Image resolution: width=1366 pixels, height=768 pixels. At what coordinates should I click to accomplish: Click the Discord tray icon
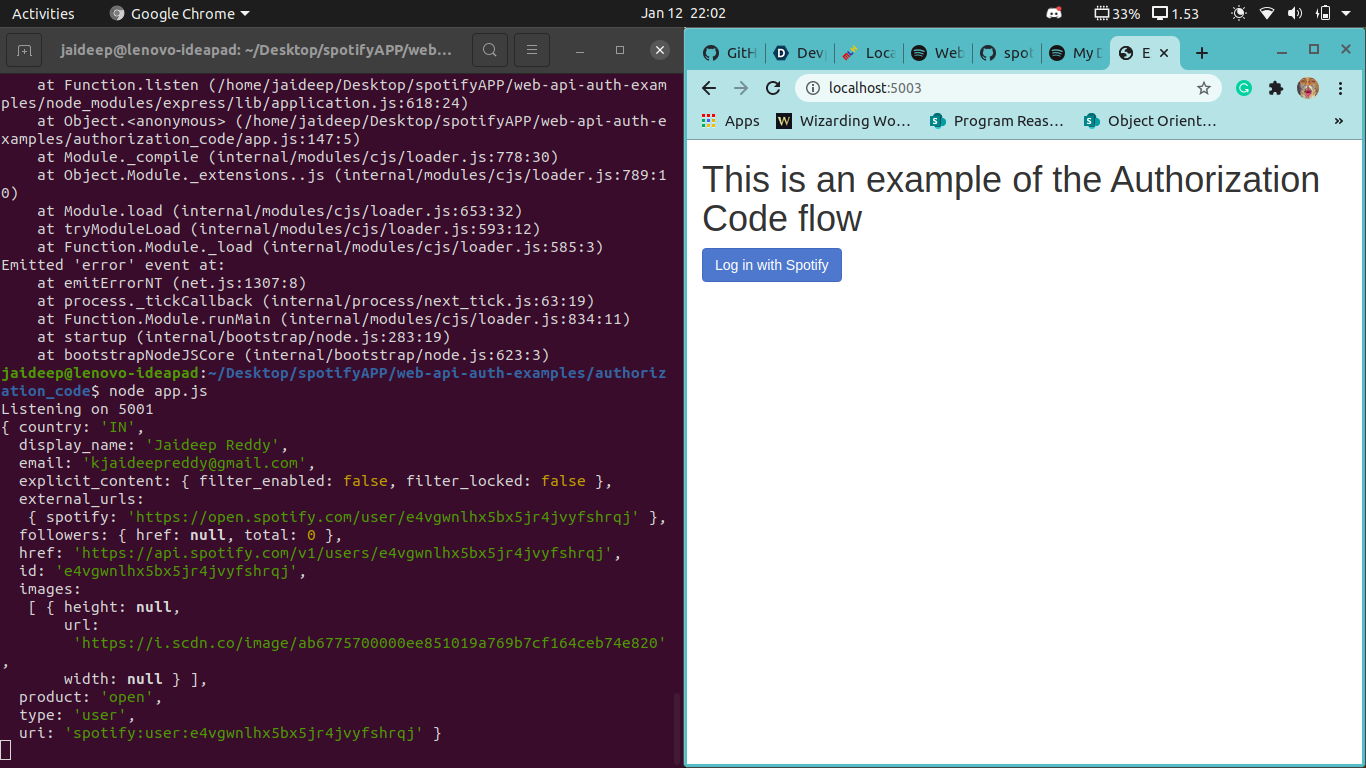[1054, 14]
